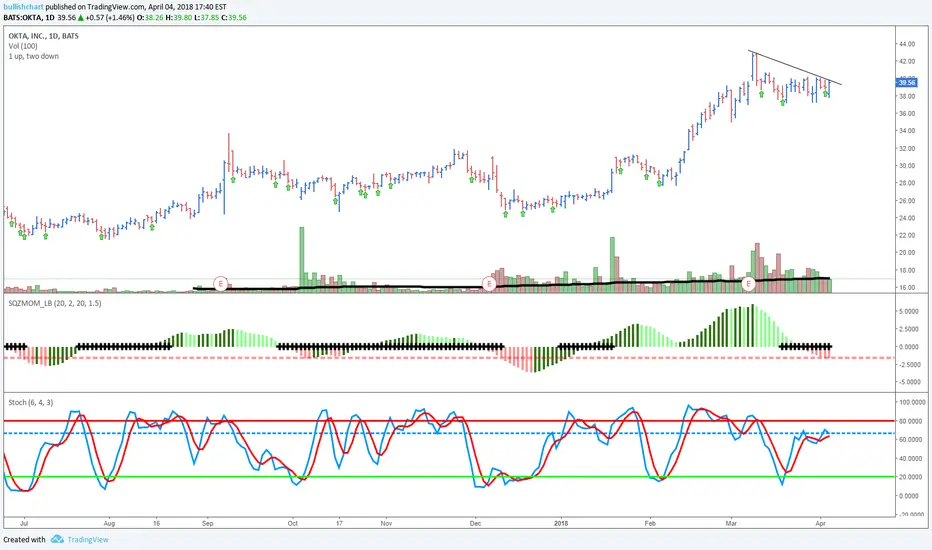Click the 'SQZMOM_LB (20, 2, 20, 1.5)' label
932x550 pixels.
point(55,303)
